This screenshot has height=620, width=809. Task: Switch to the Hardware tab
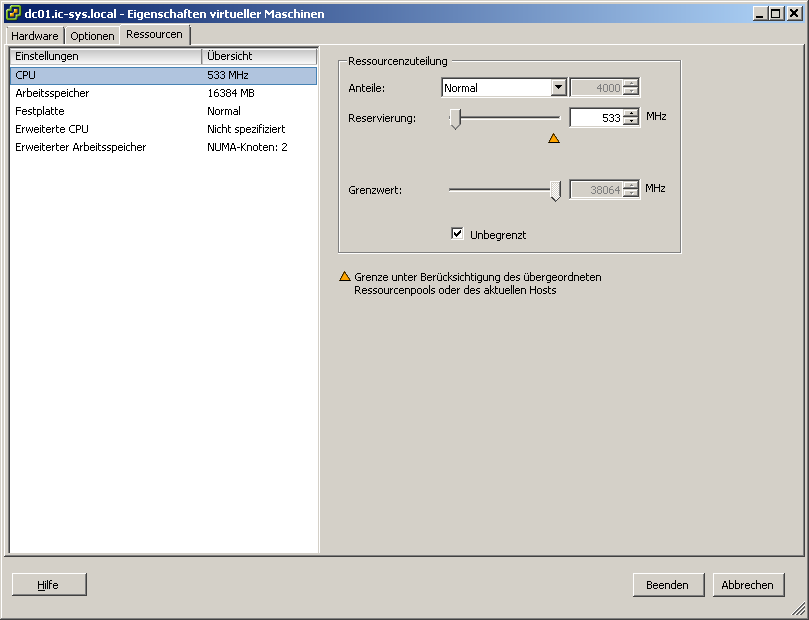pos(35,35)
